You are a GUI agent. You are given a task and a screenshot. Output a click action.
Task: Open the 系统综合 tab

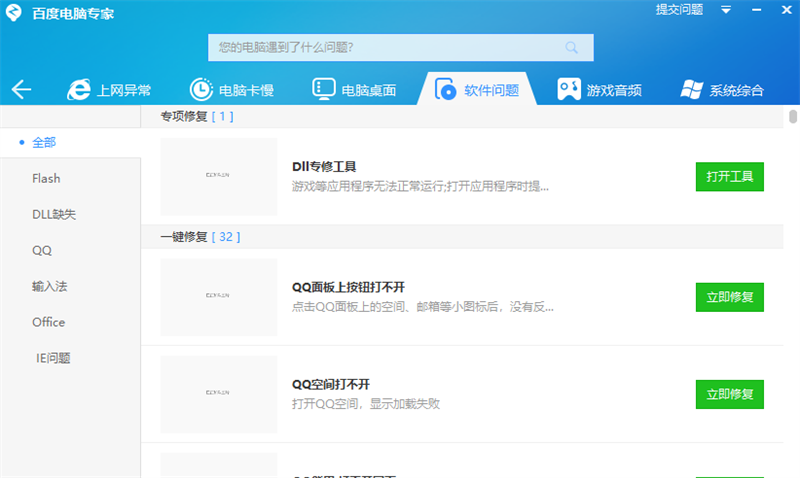722,89
